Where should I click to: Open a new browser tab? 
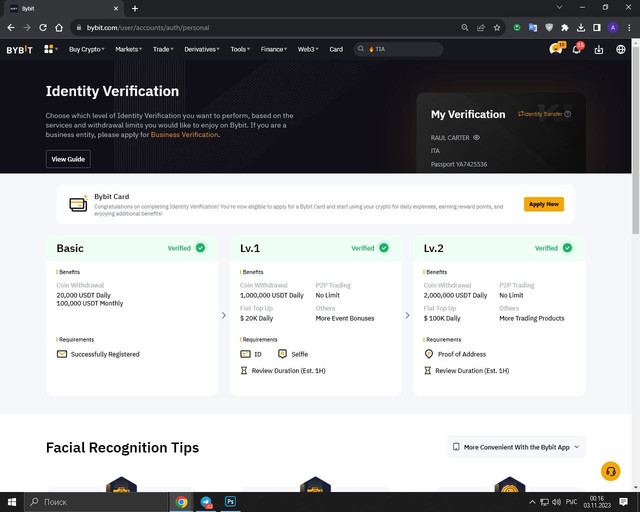(x=135, y=8)
